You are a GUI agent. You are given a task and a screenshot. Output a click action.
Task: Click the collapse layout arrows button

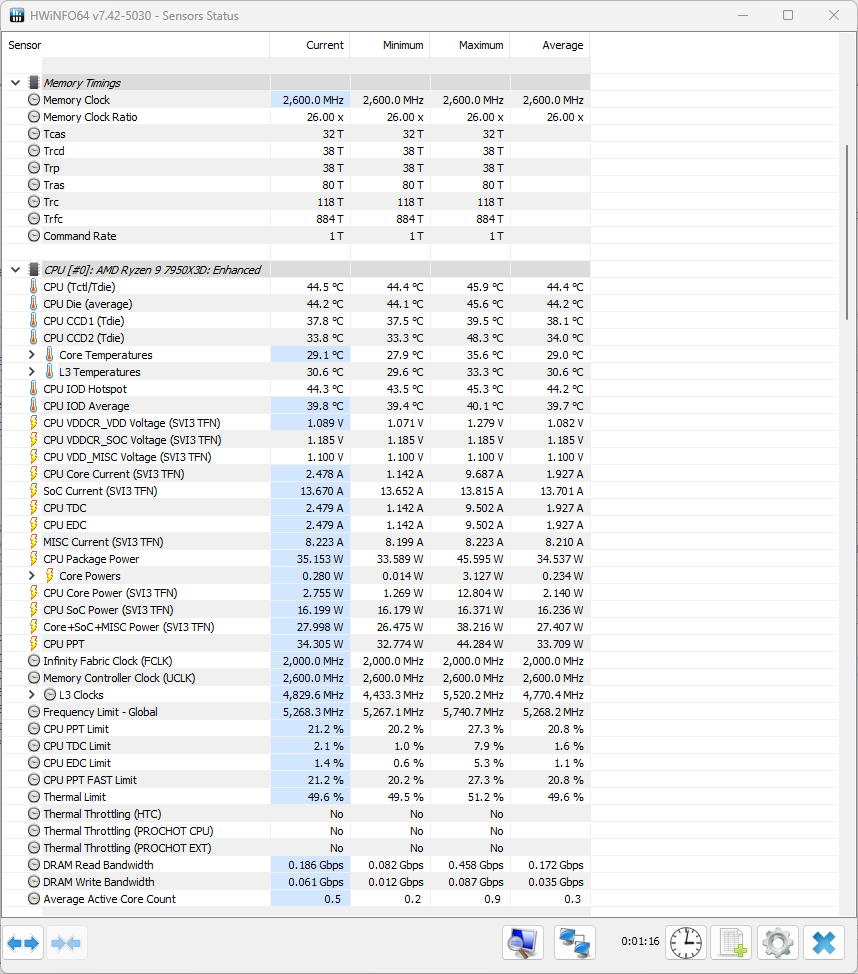[x=66, y=944]
